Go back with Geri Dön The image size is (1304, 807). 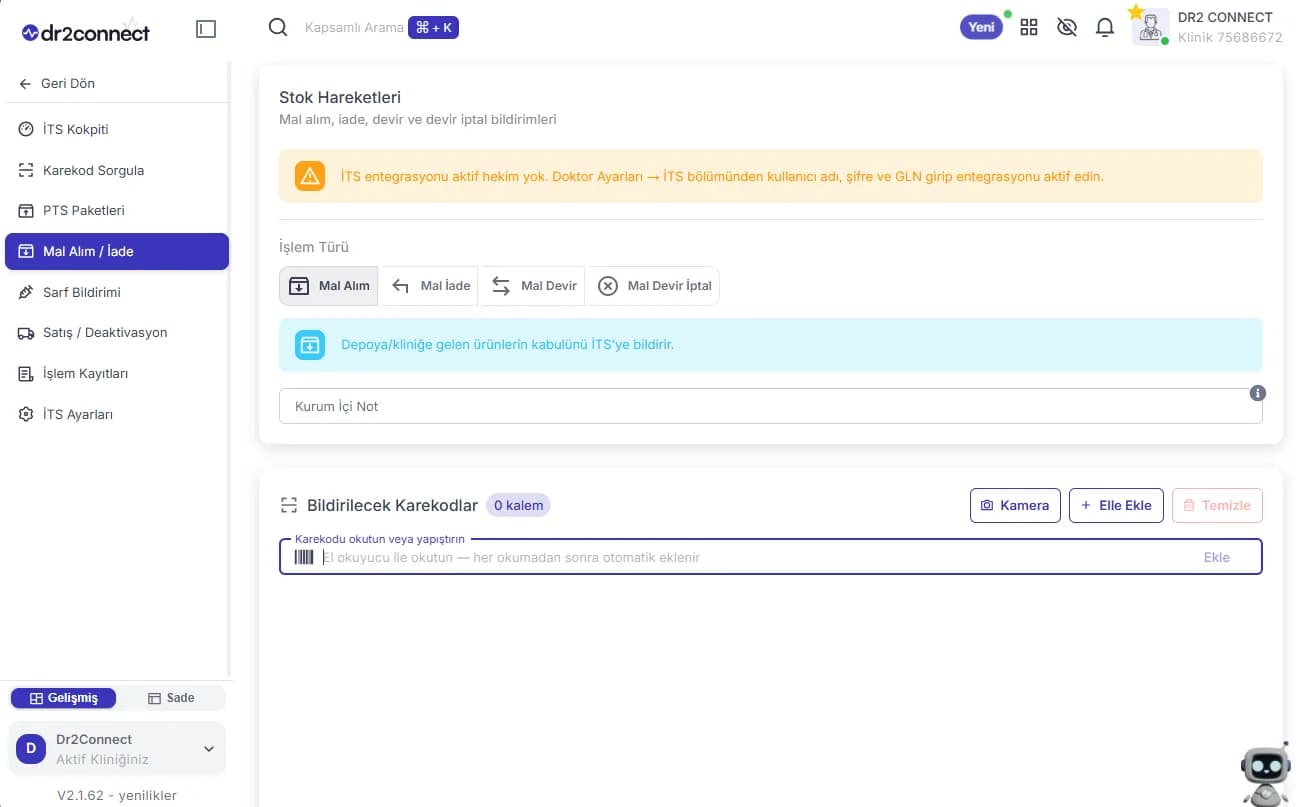point(57,84)
